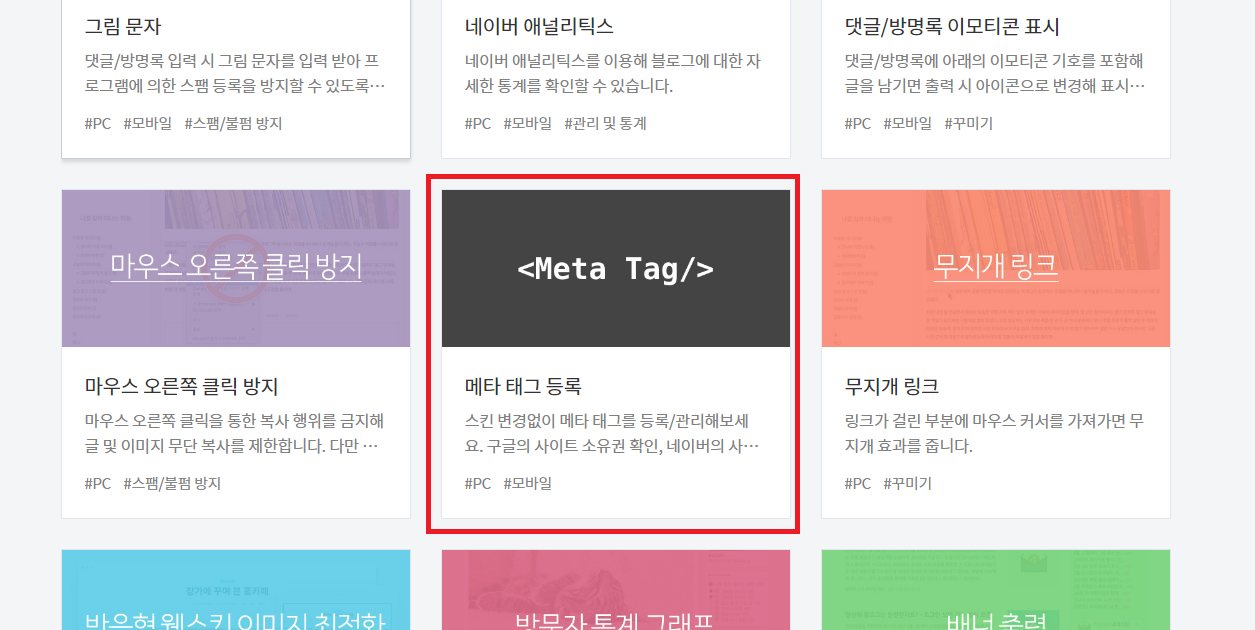
Task: Open the 무지개 링크 card title below thumbnail
Action: (x=892, y=387)
